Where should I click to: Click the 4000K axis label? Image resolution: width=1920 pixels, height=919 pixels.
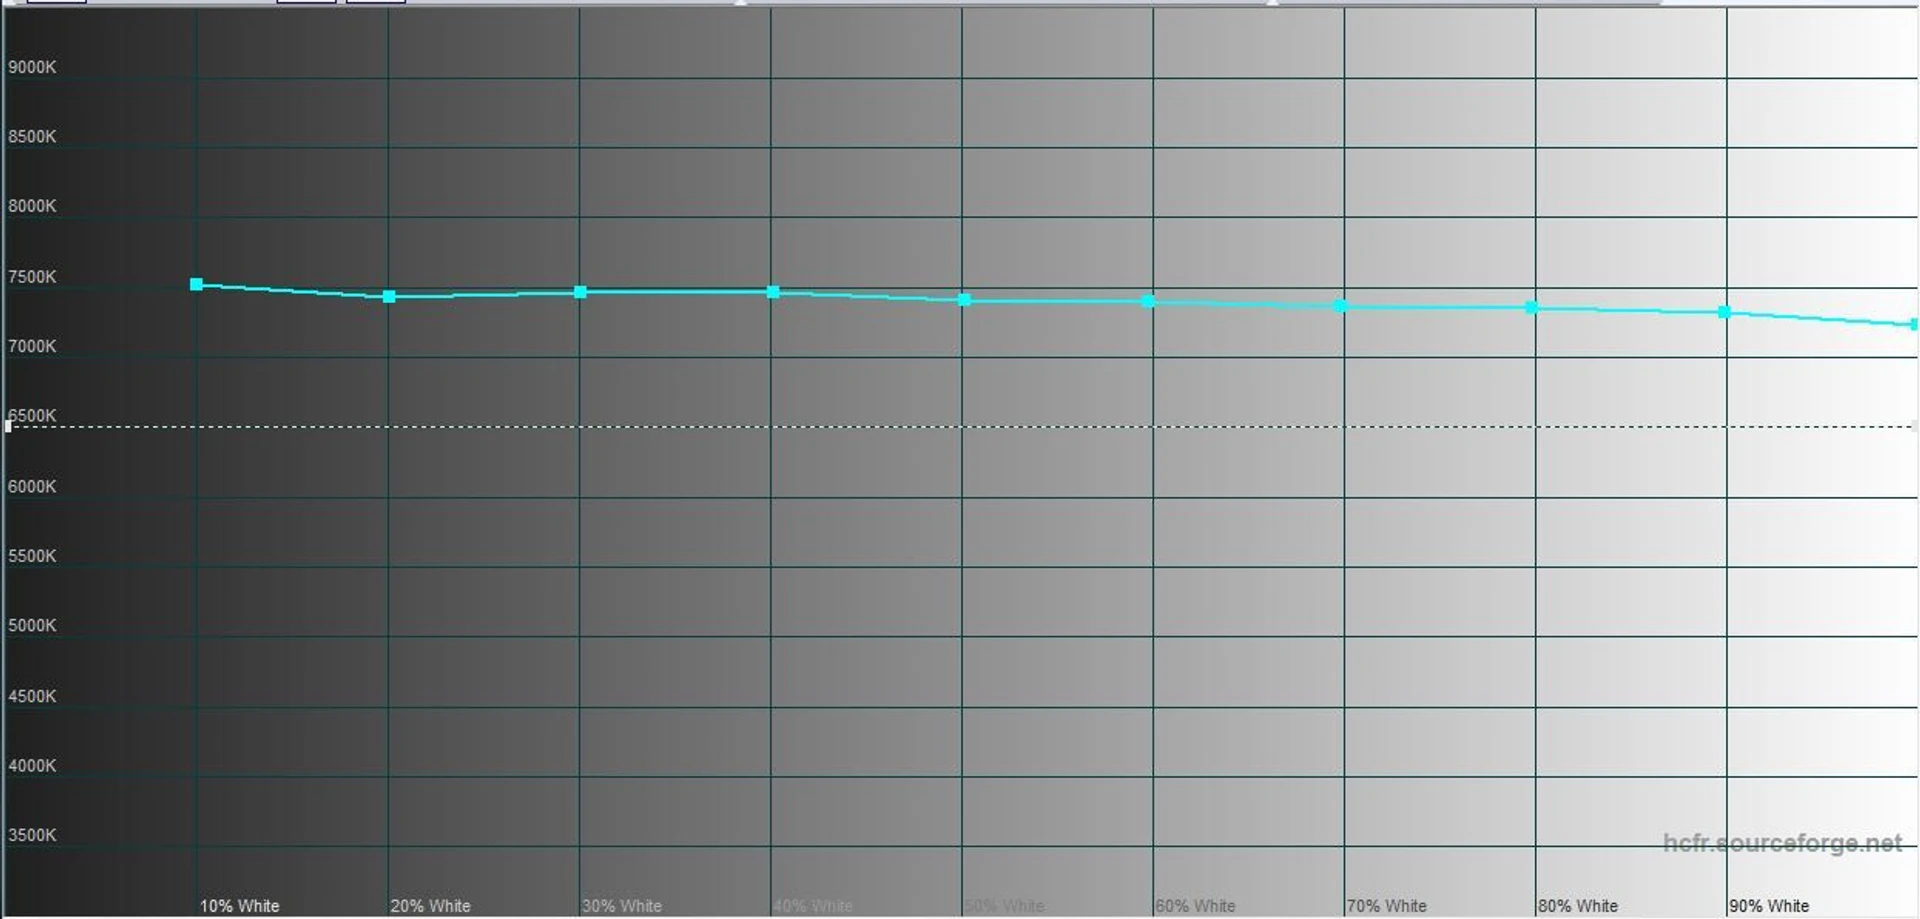click(x=32, y=766)
